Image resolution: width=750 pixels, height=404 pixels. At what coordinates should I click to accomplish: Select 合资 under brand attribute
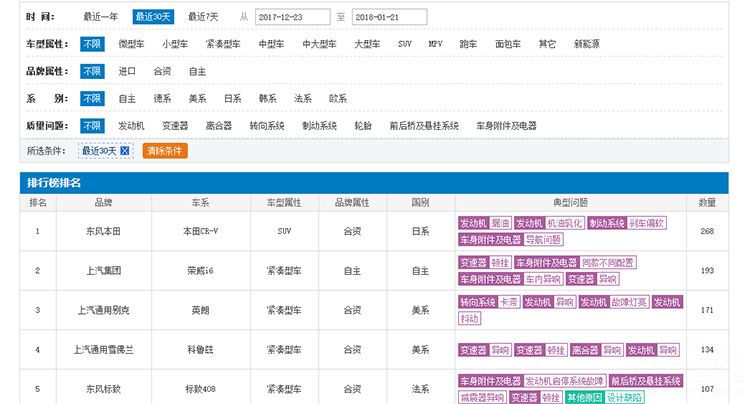point(162,71)
